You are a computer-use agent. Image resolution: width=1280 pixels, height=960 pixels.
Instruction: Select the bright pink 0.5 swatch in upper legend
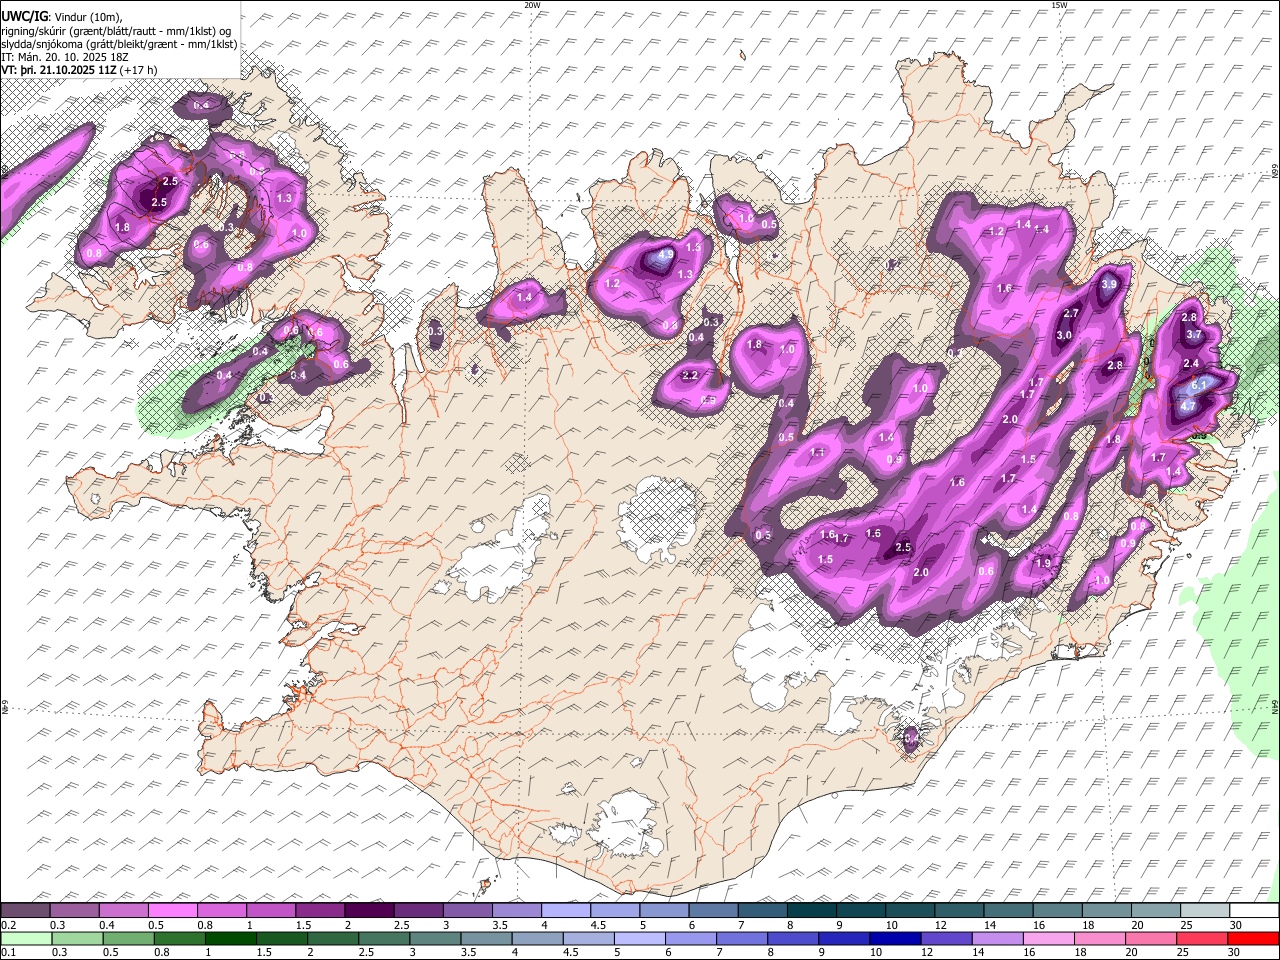(172, 910)
